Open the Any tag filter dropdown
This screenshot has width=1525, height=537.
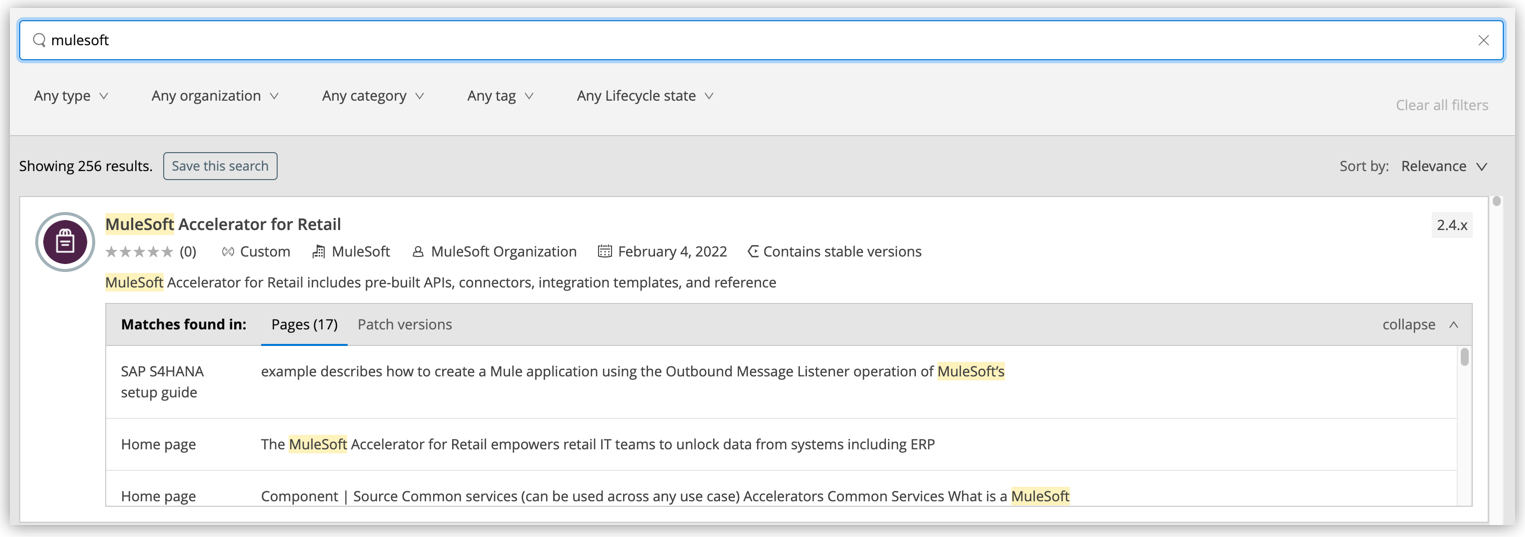tap(500, 96)
